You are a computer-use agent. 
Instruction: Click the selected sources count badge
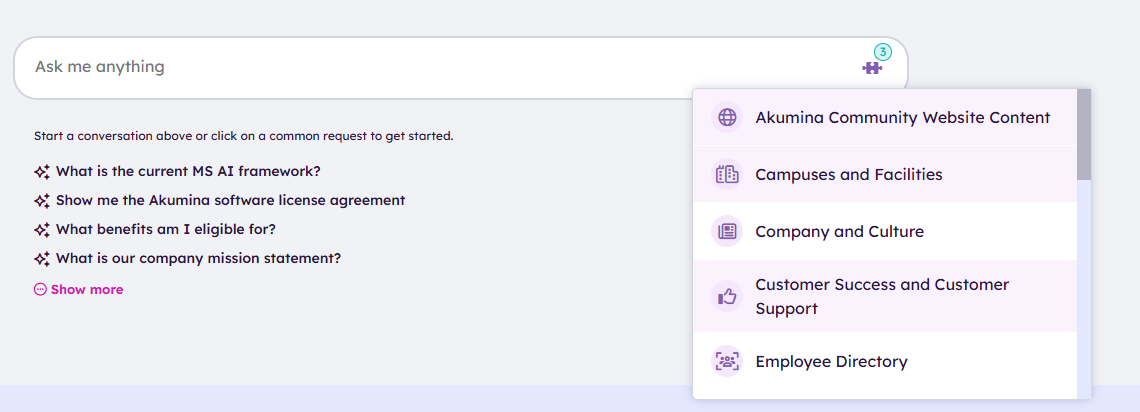(882, 52)
